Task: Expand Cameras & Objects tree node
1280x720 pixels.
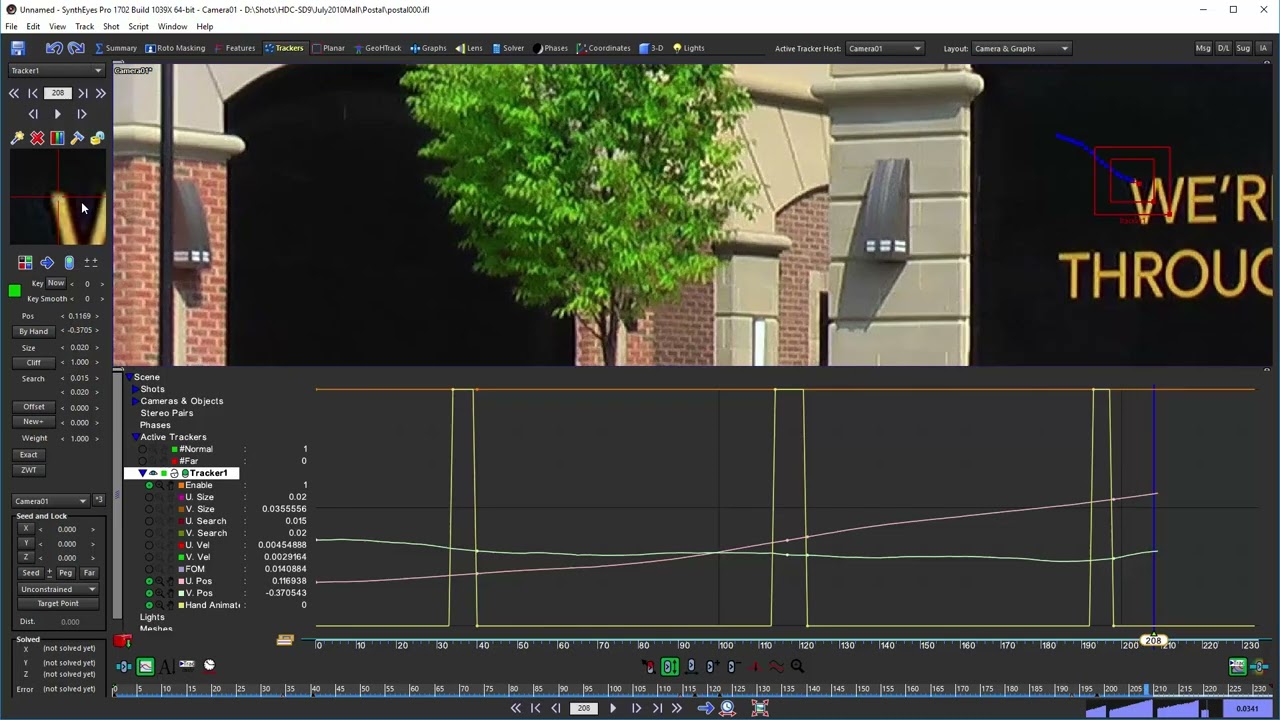Action: point(135,401)
